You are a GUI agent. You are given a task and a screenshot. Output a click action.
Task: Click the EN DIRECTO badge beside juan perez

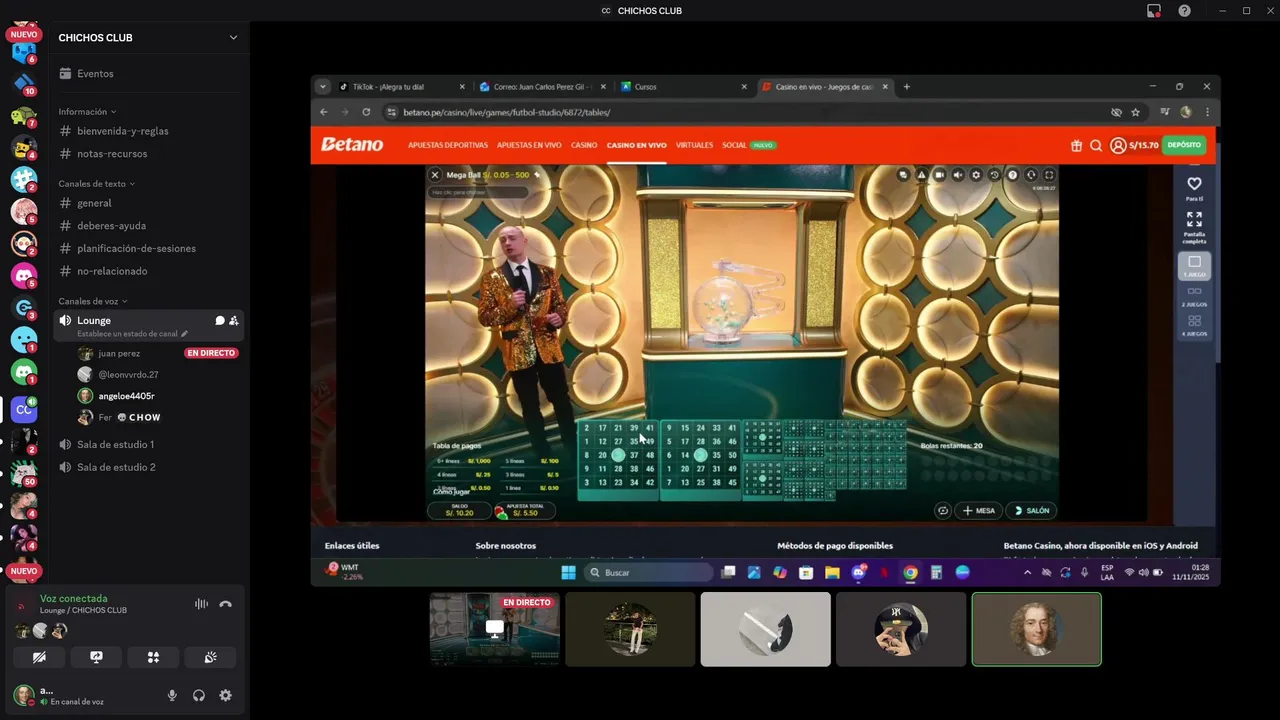pos(211,353)
